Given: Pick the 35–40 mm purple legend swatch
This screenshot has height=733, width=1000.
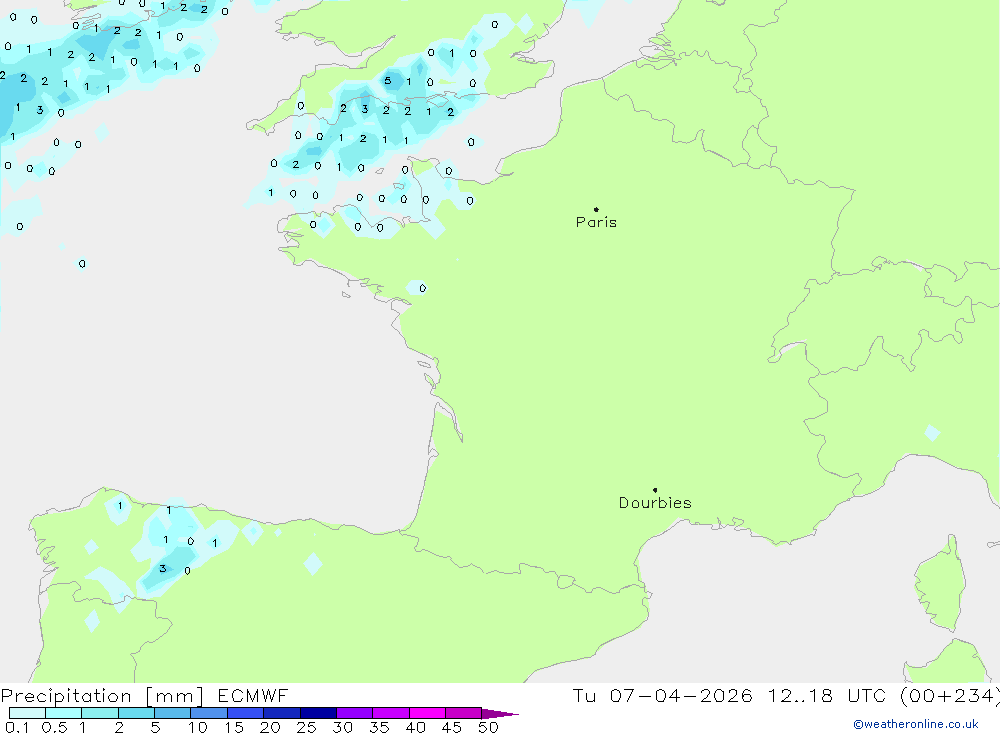Looking at the screenshot, I should (x=391, y=713).
